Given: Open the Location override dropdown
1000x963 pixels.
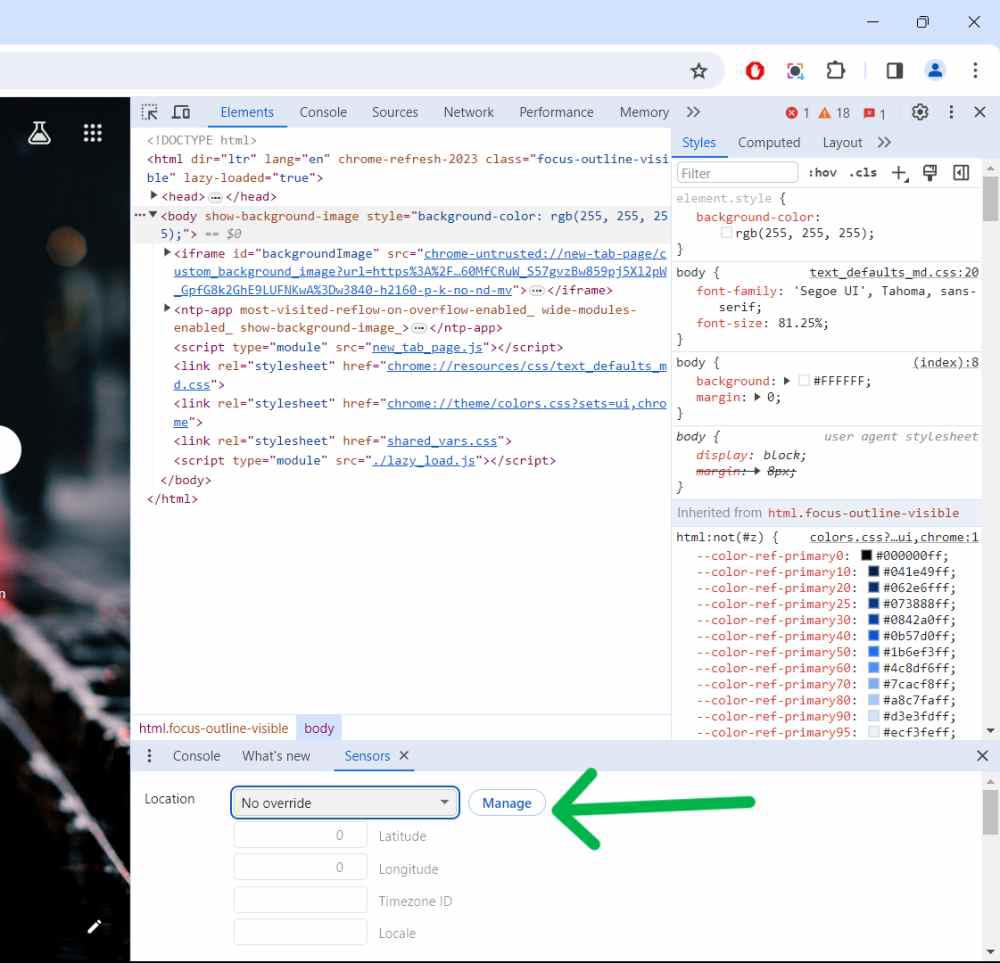Looking at the screenshot, I should [x=344, y=803].
